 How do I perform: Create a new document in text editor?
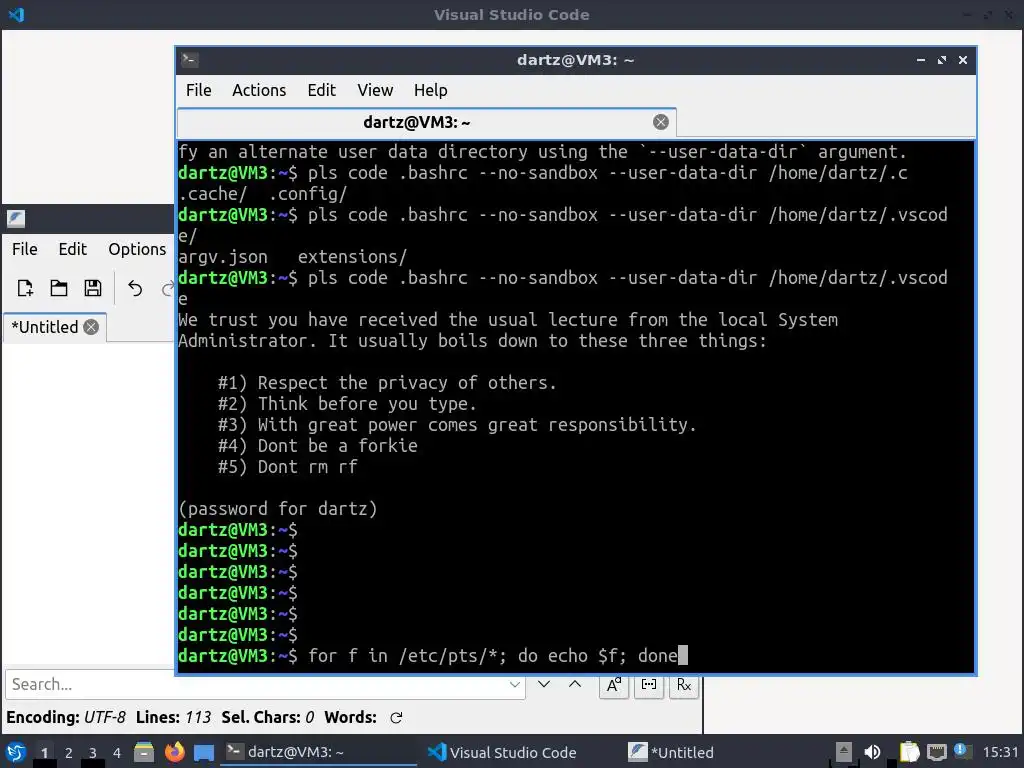coord(25,288)
